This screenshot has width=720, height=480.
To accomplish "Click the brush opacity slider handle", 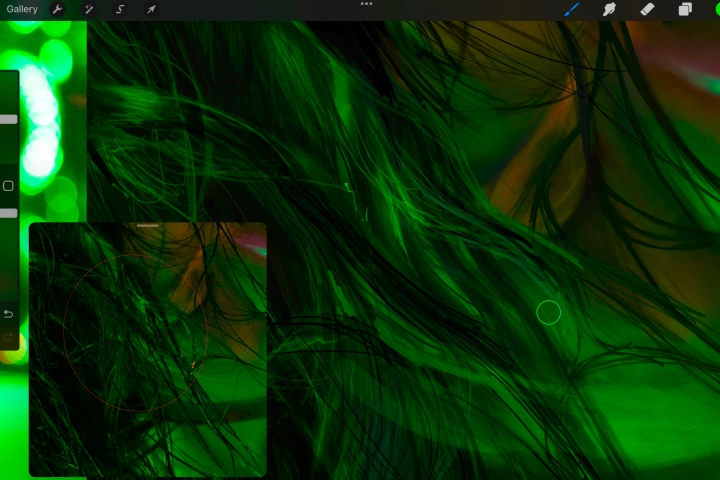I will 9,213.
